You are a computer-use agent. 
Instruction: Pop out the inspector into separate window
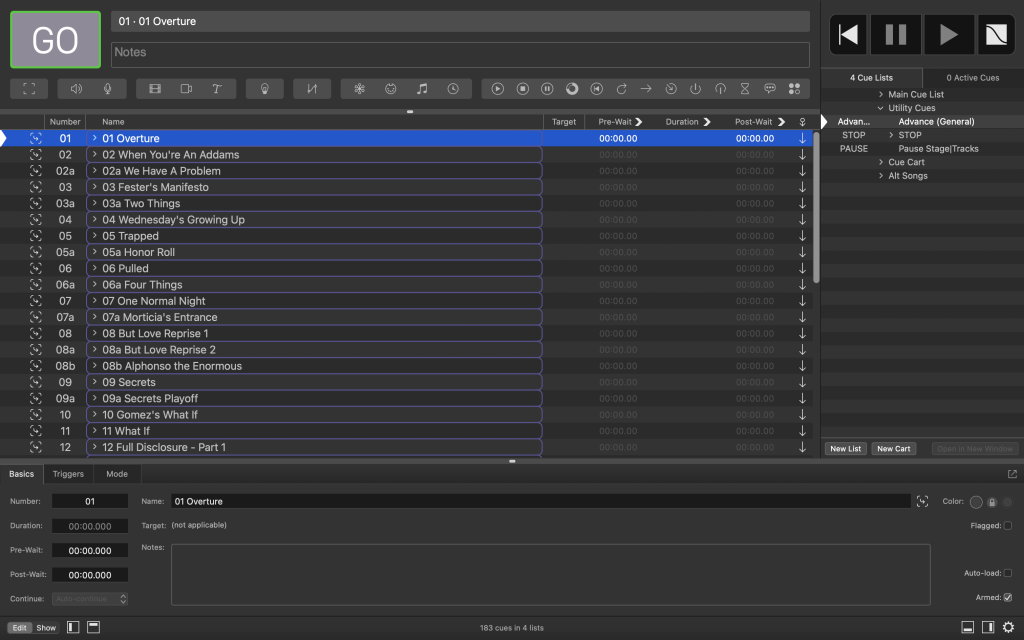tap(1012, 474)
